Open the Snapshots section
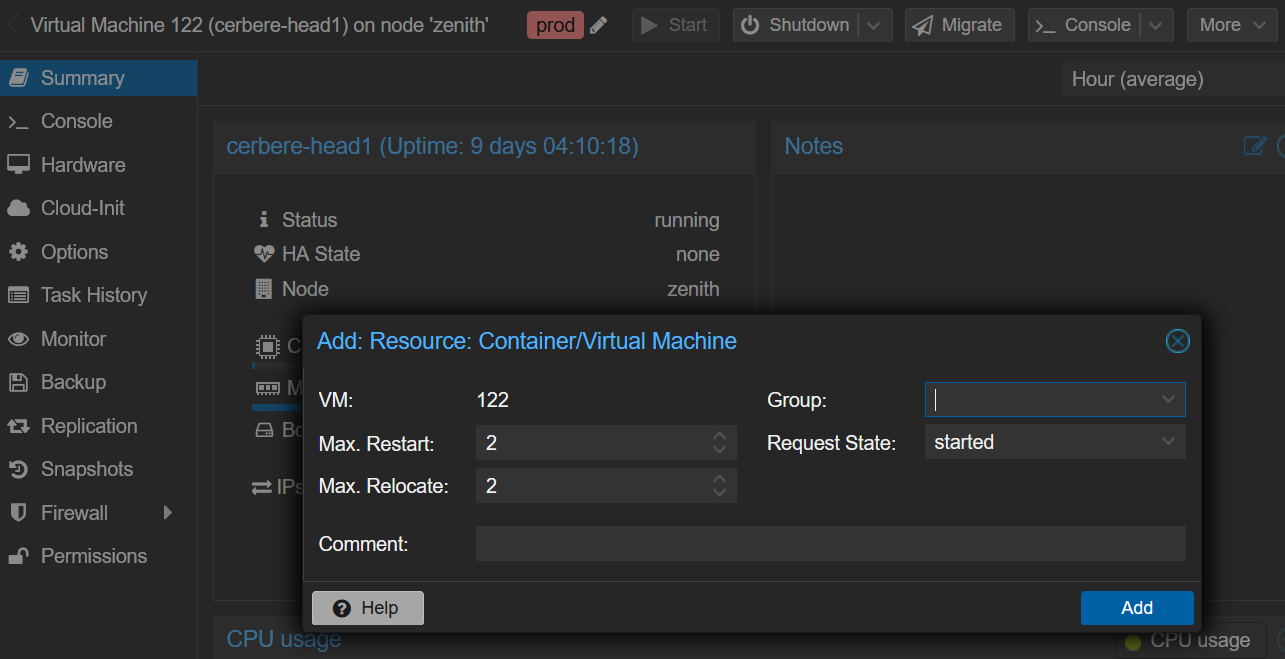Viewport: 1285px width, 659px height. 86,469
